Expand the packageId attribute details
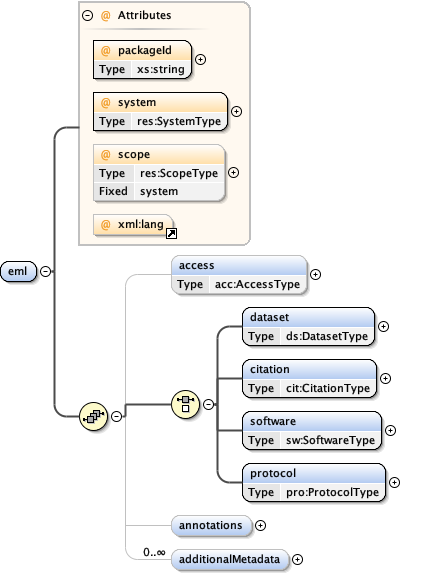 point(200,60)
